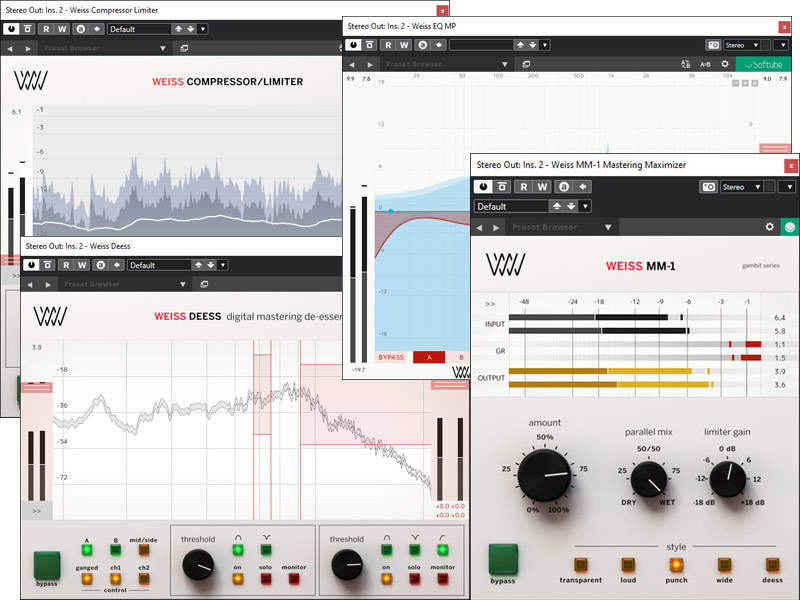Select the transparent style button
Image resolution: width=800 pixels, height=600 pixels.
[x=581, y=565]
